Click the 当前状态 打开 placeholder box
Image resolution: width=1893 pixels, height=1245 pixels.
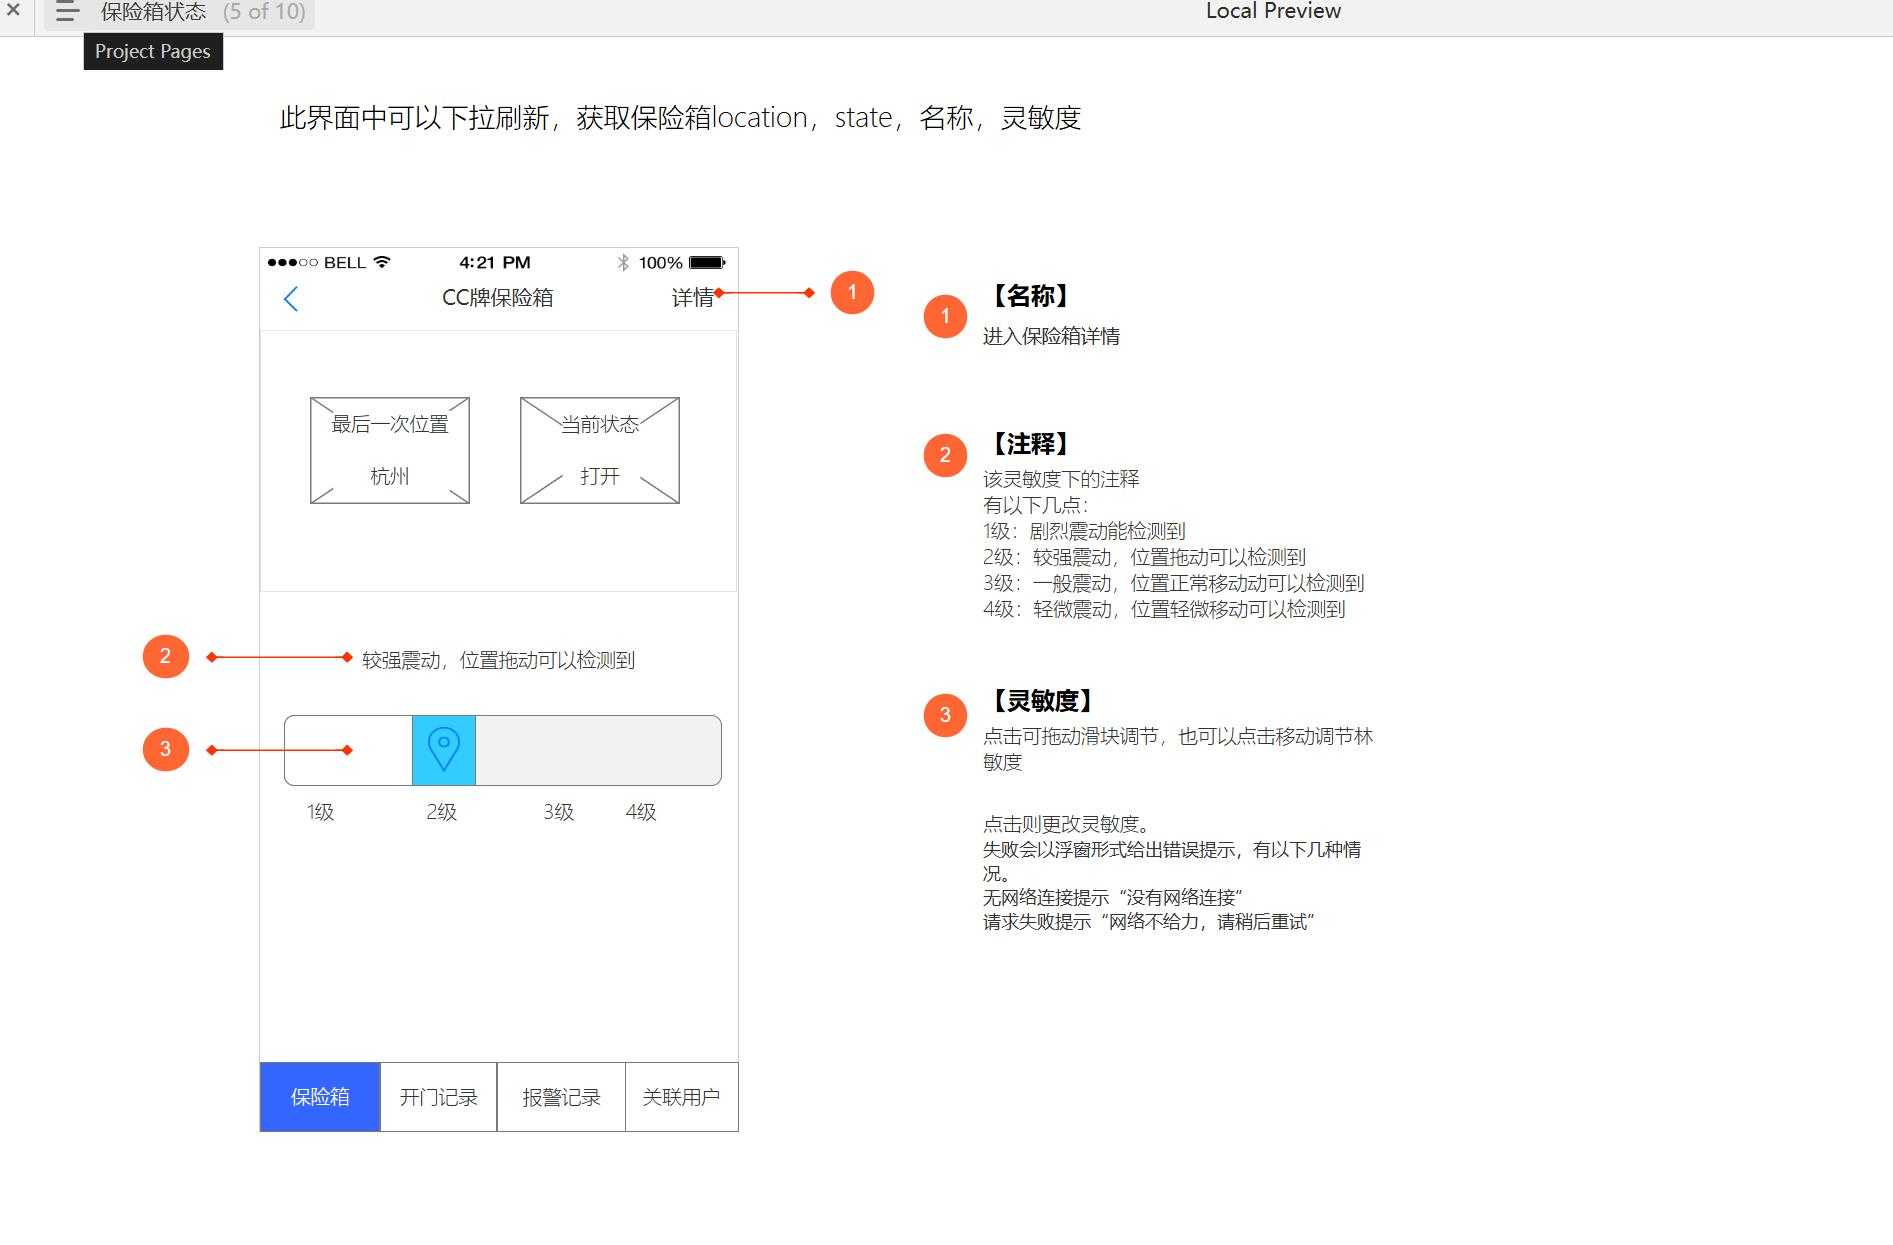[x=598, y=449]
